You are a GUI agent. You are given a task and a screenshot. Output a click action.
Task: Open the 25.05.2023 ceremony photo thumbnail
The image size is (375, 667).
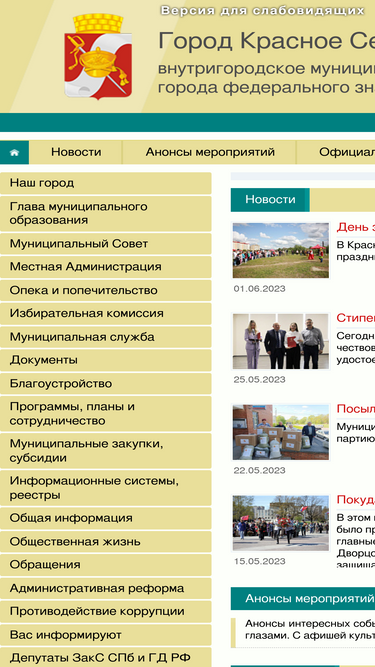[281, 341]
